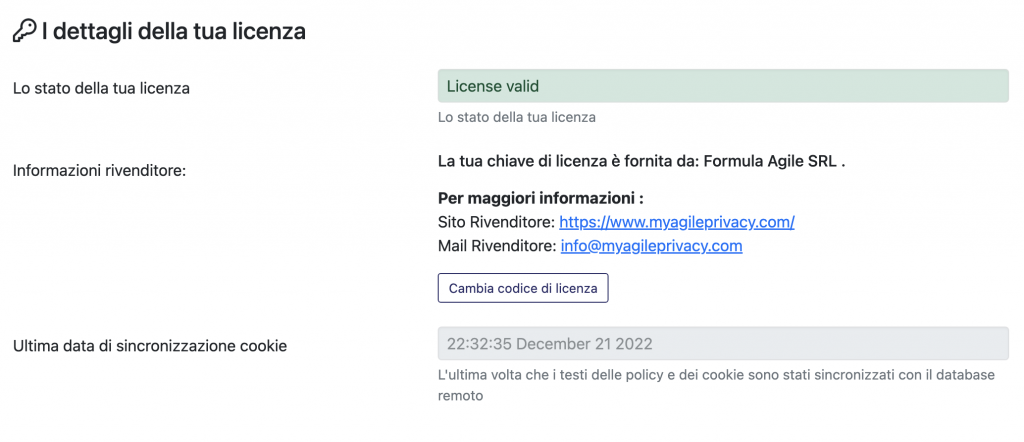Click the 'Mail Rivenditore:' label text
Image resolution: width=1024 pixels, height=442 pixels.
tap(498, 247)
